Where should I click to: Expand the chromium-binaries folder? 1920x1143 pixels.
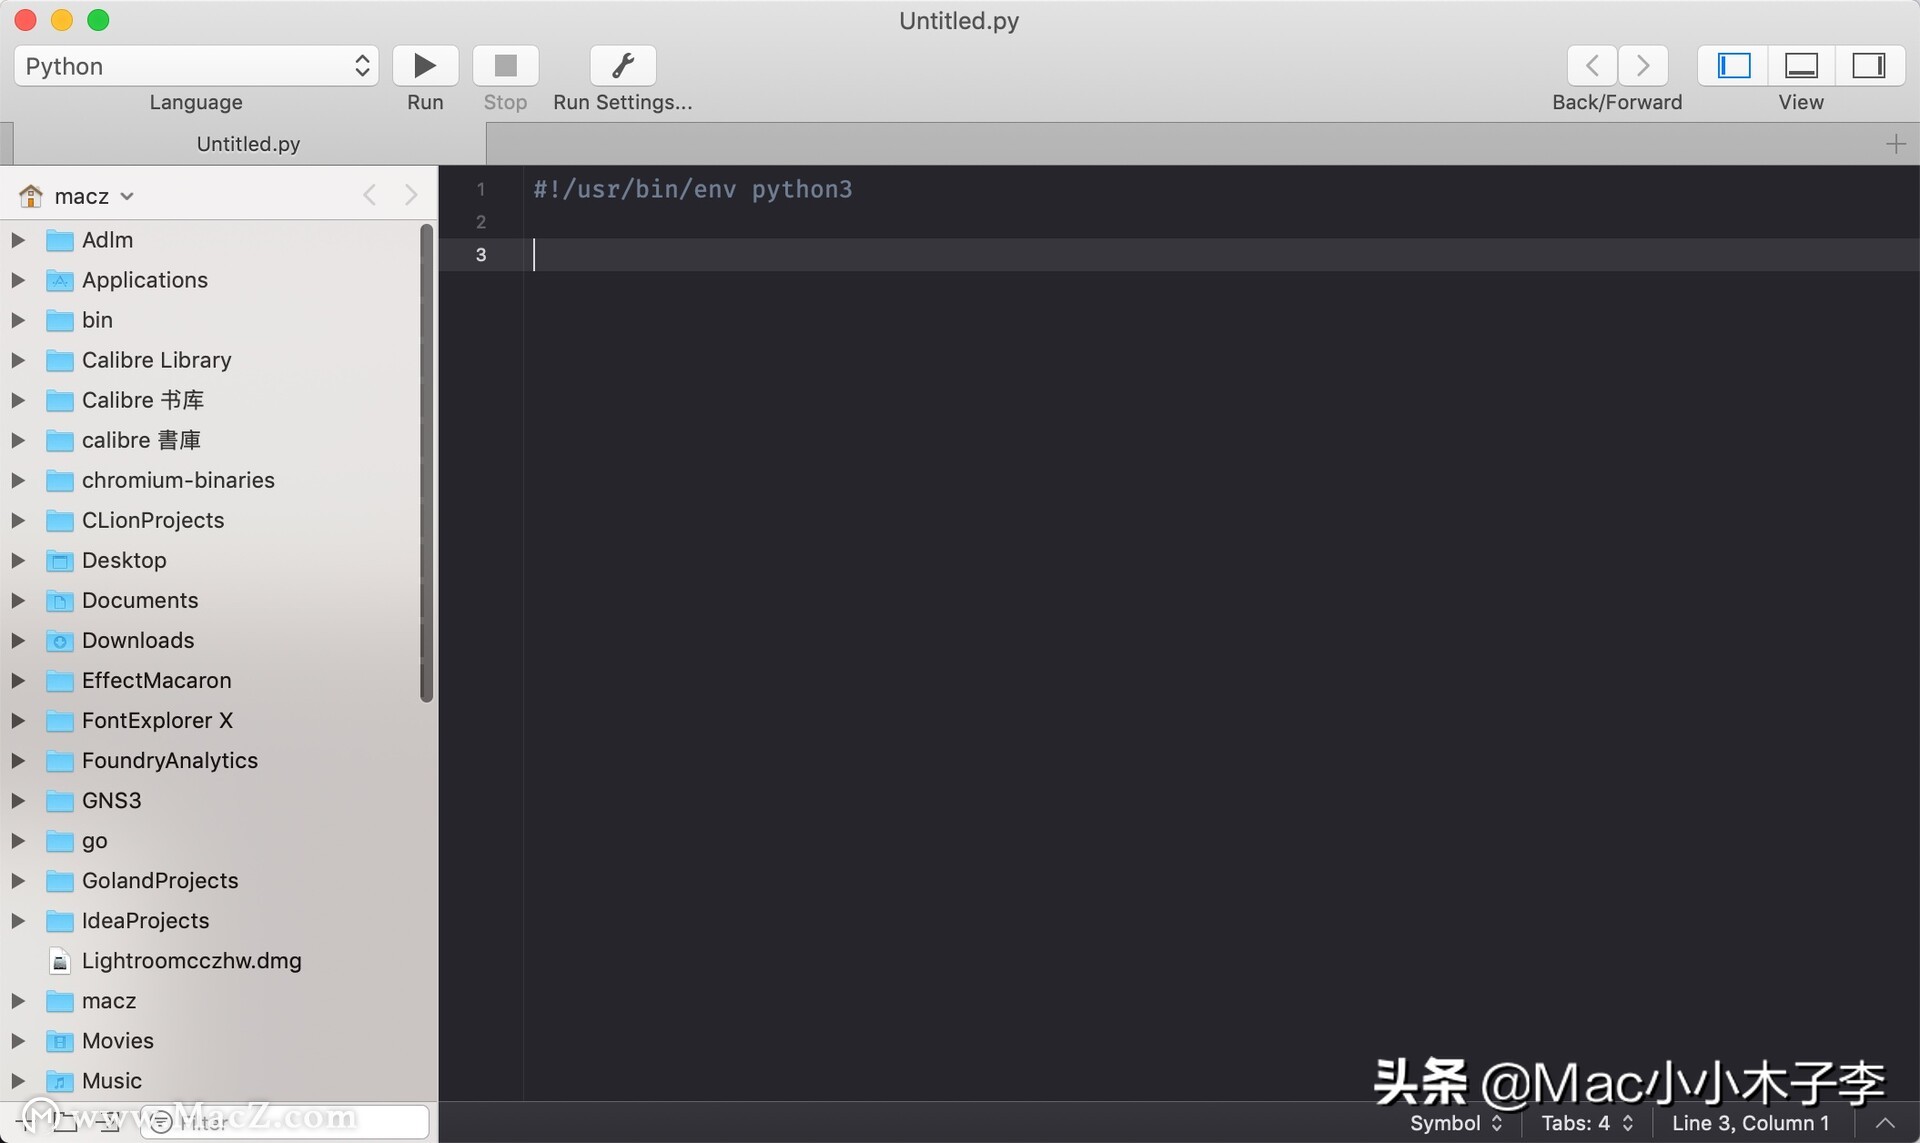tap(17, 480)
